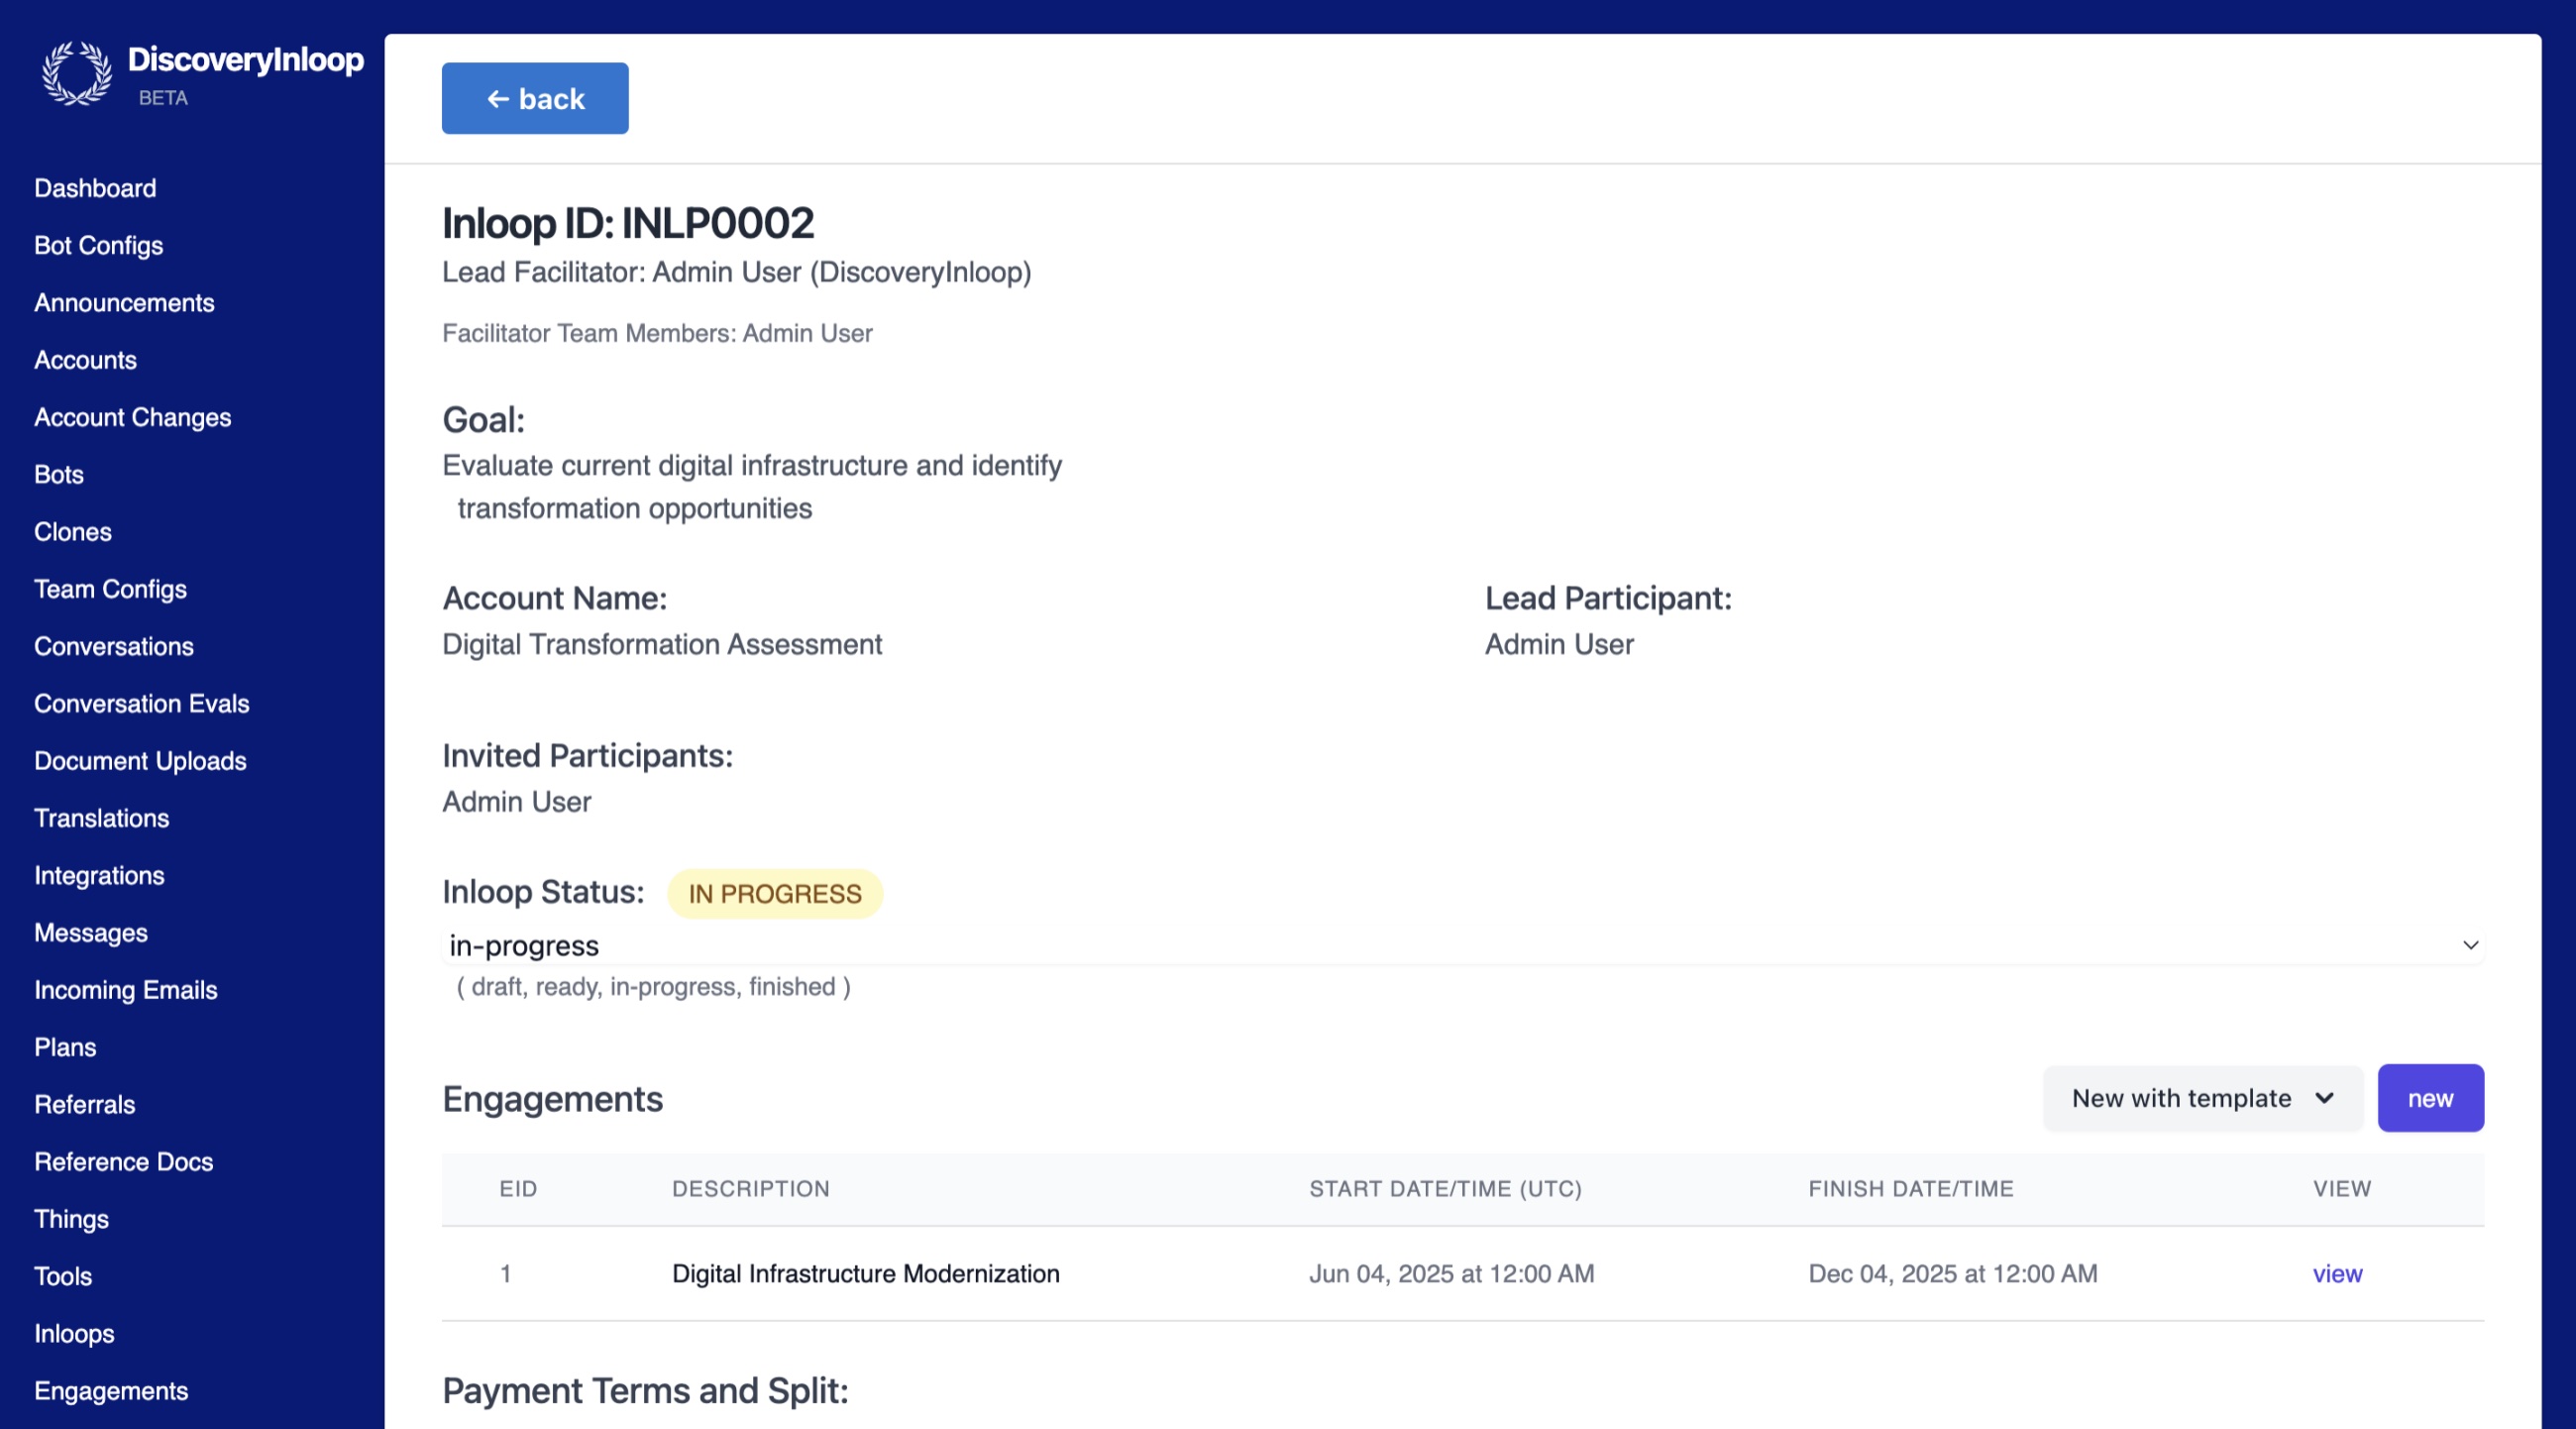
Task: Click the DiscoveryInloop brand title
Action: (x=246, y=59)
